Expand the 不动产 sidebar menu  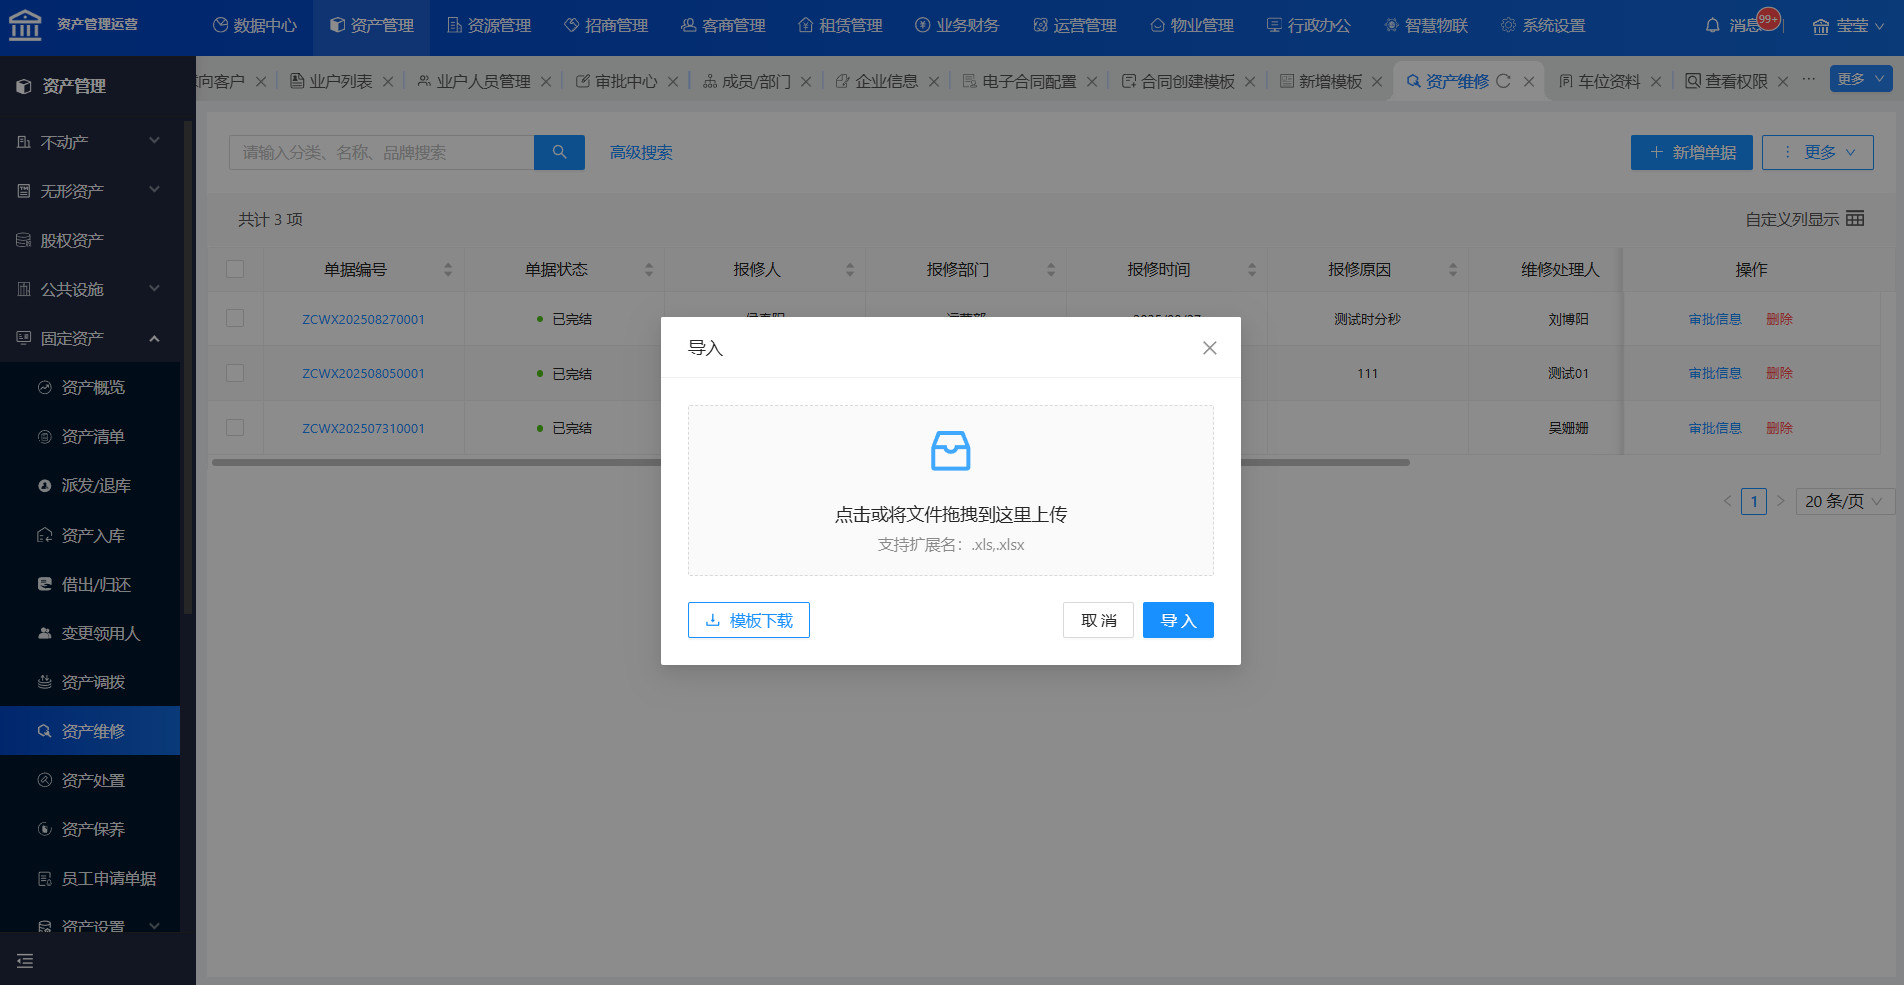click(x=90, y=142)
